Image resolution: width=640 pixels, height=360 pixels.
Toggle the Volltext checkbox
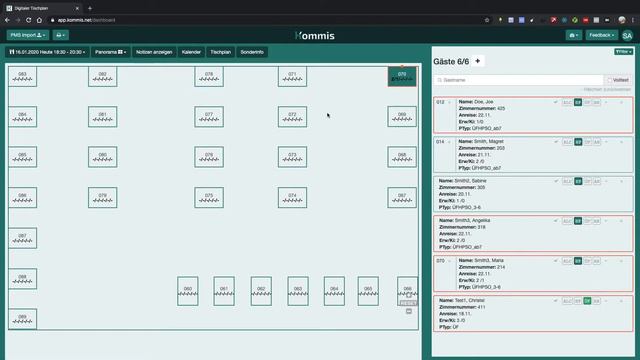pyautogui.click(x=610, y=80)
